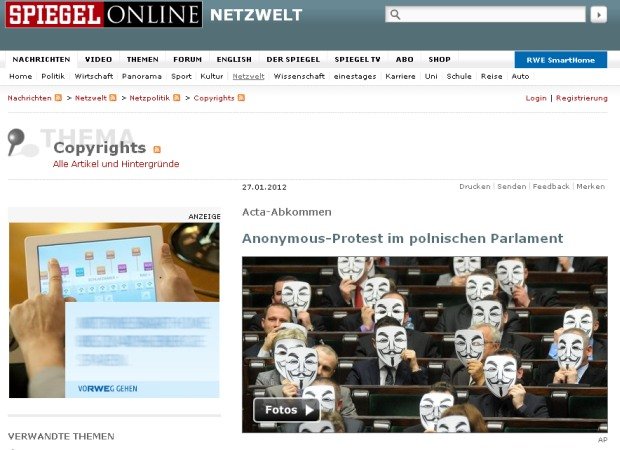Click the Registrierung link
The image size is (620, 450).
(582, 98)
